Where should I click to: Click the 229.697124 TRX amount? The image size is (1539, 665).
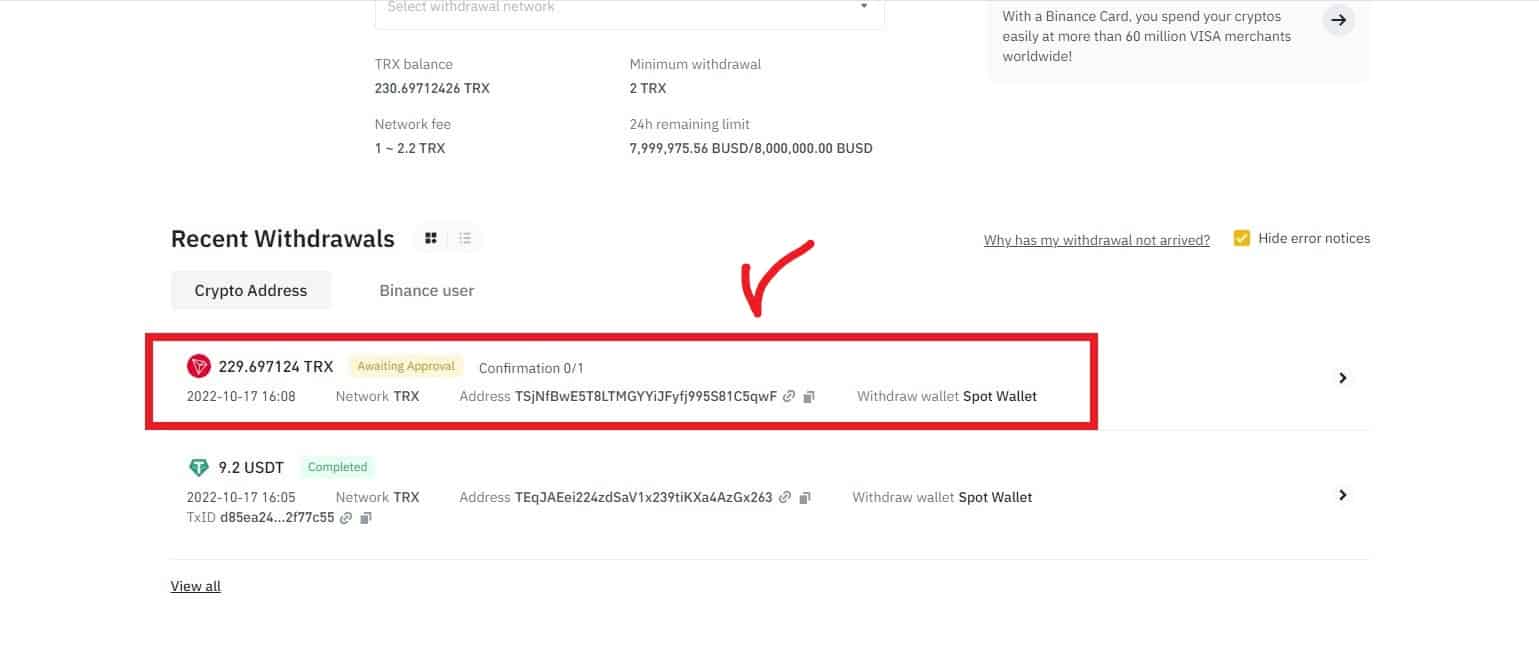point(276,367)
